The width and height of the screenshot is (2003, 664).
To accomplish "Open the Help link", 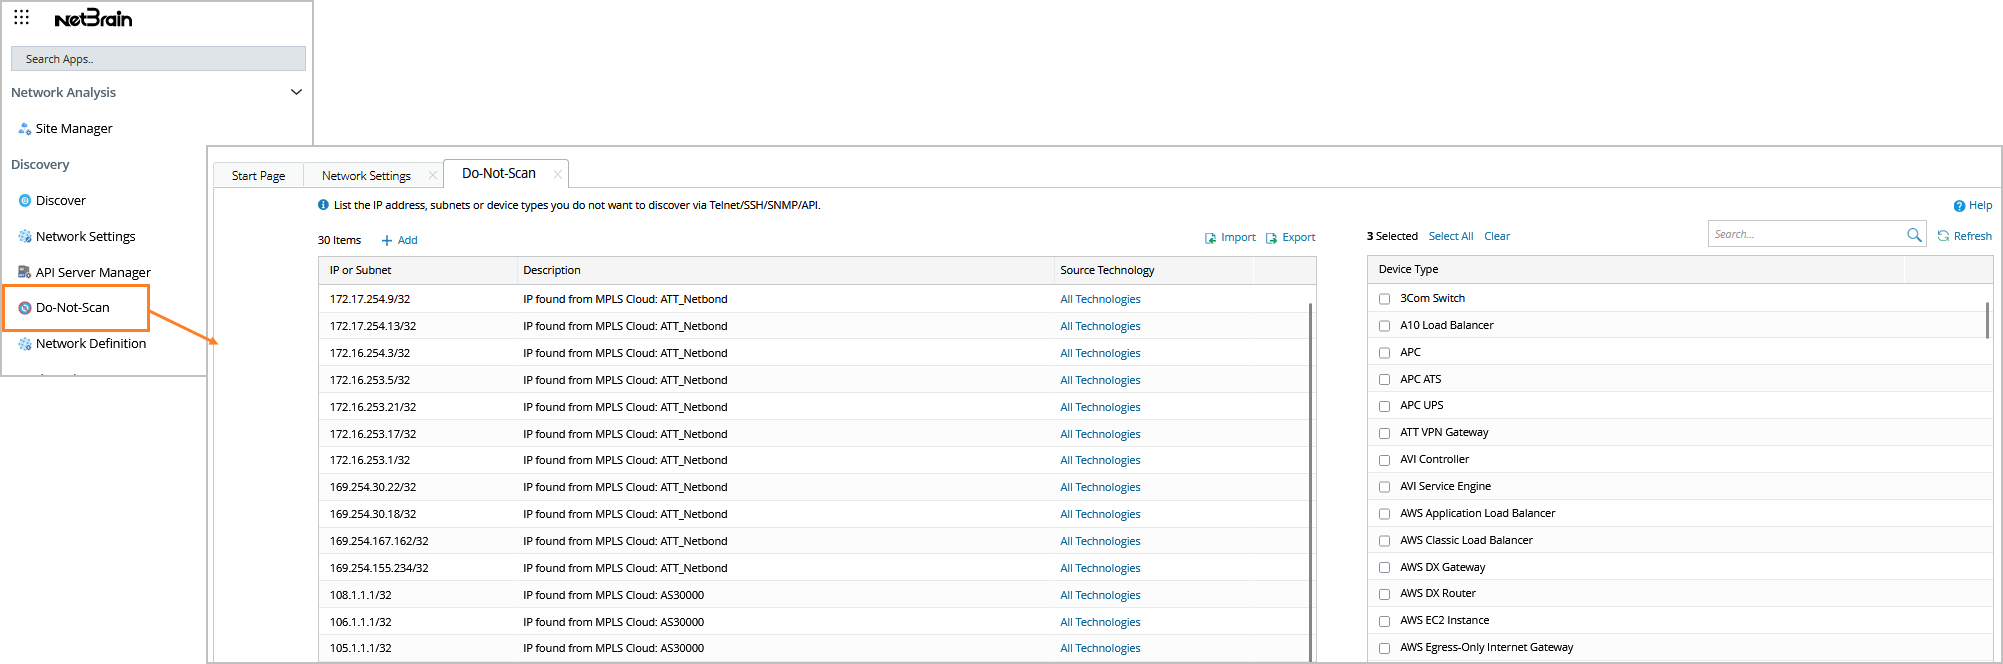I will coord(1981,206).
